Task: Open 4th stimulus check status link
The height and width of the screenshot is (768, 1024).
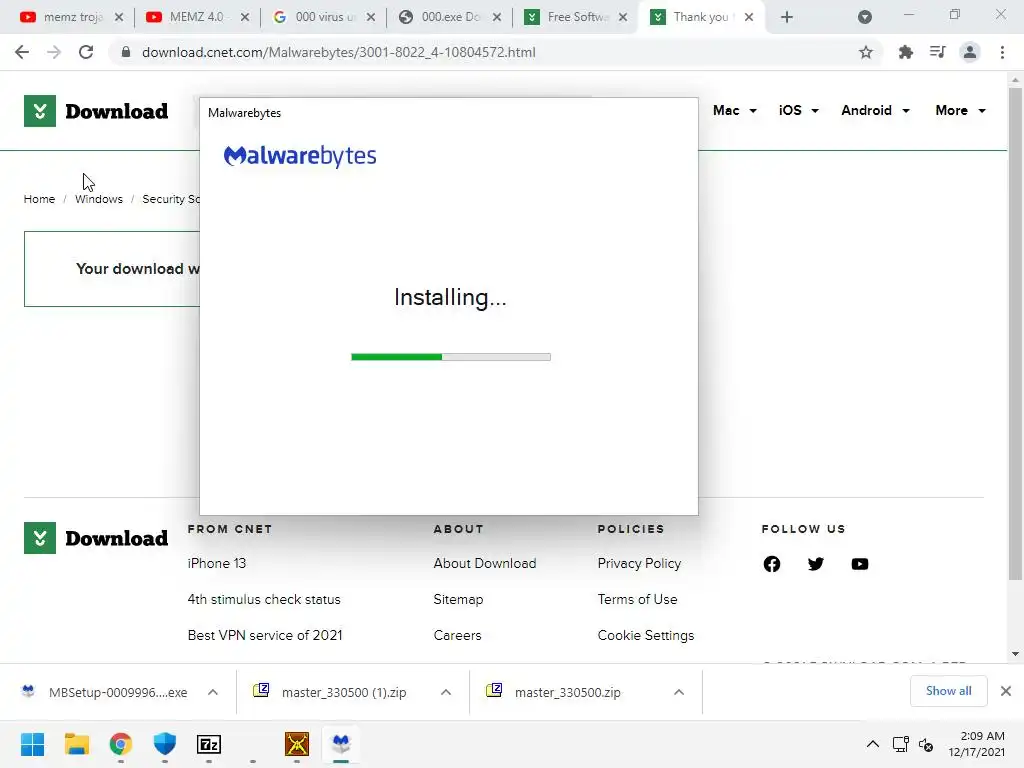Action: 264,599
